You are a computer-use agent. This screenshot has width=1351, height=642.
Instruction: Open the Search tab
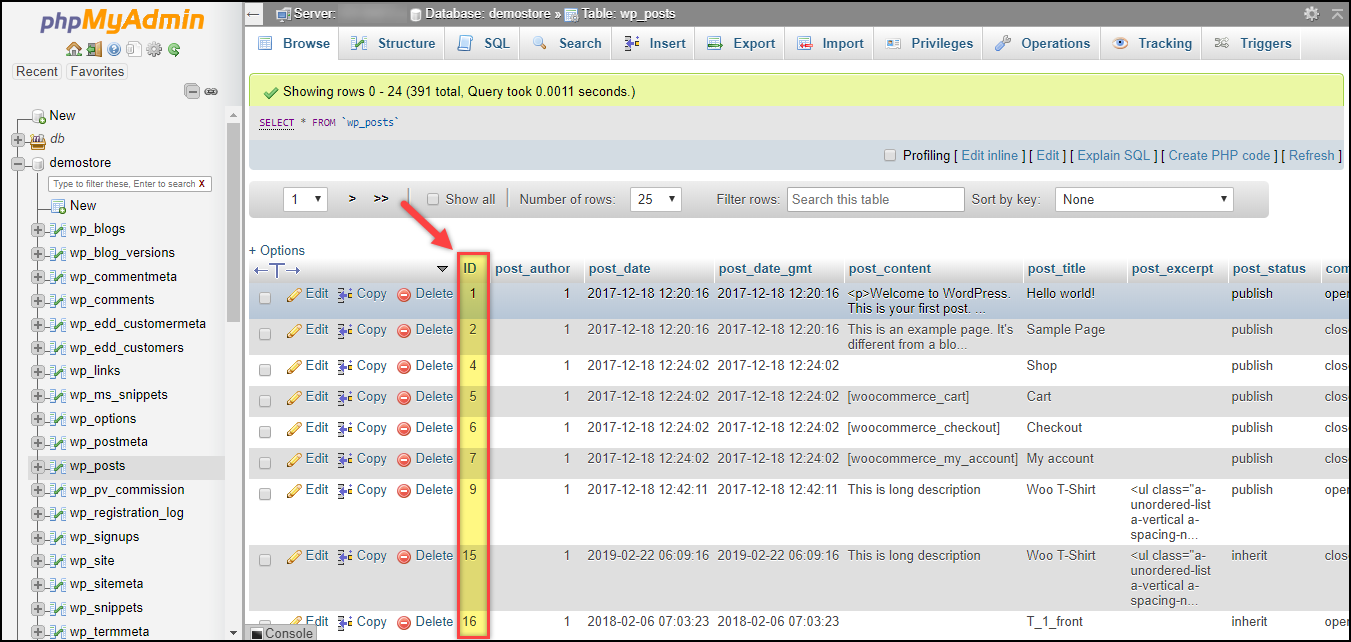[x=567, y=43]
